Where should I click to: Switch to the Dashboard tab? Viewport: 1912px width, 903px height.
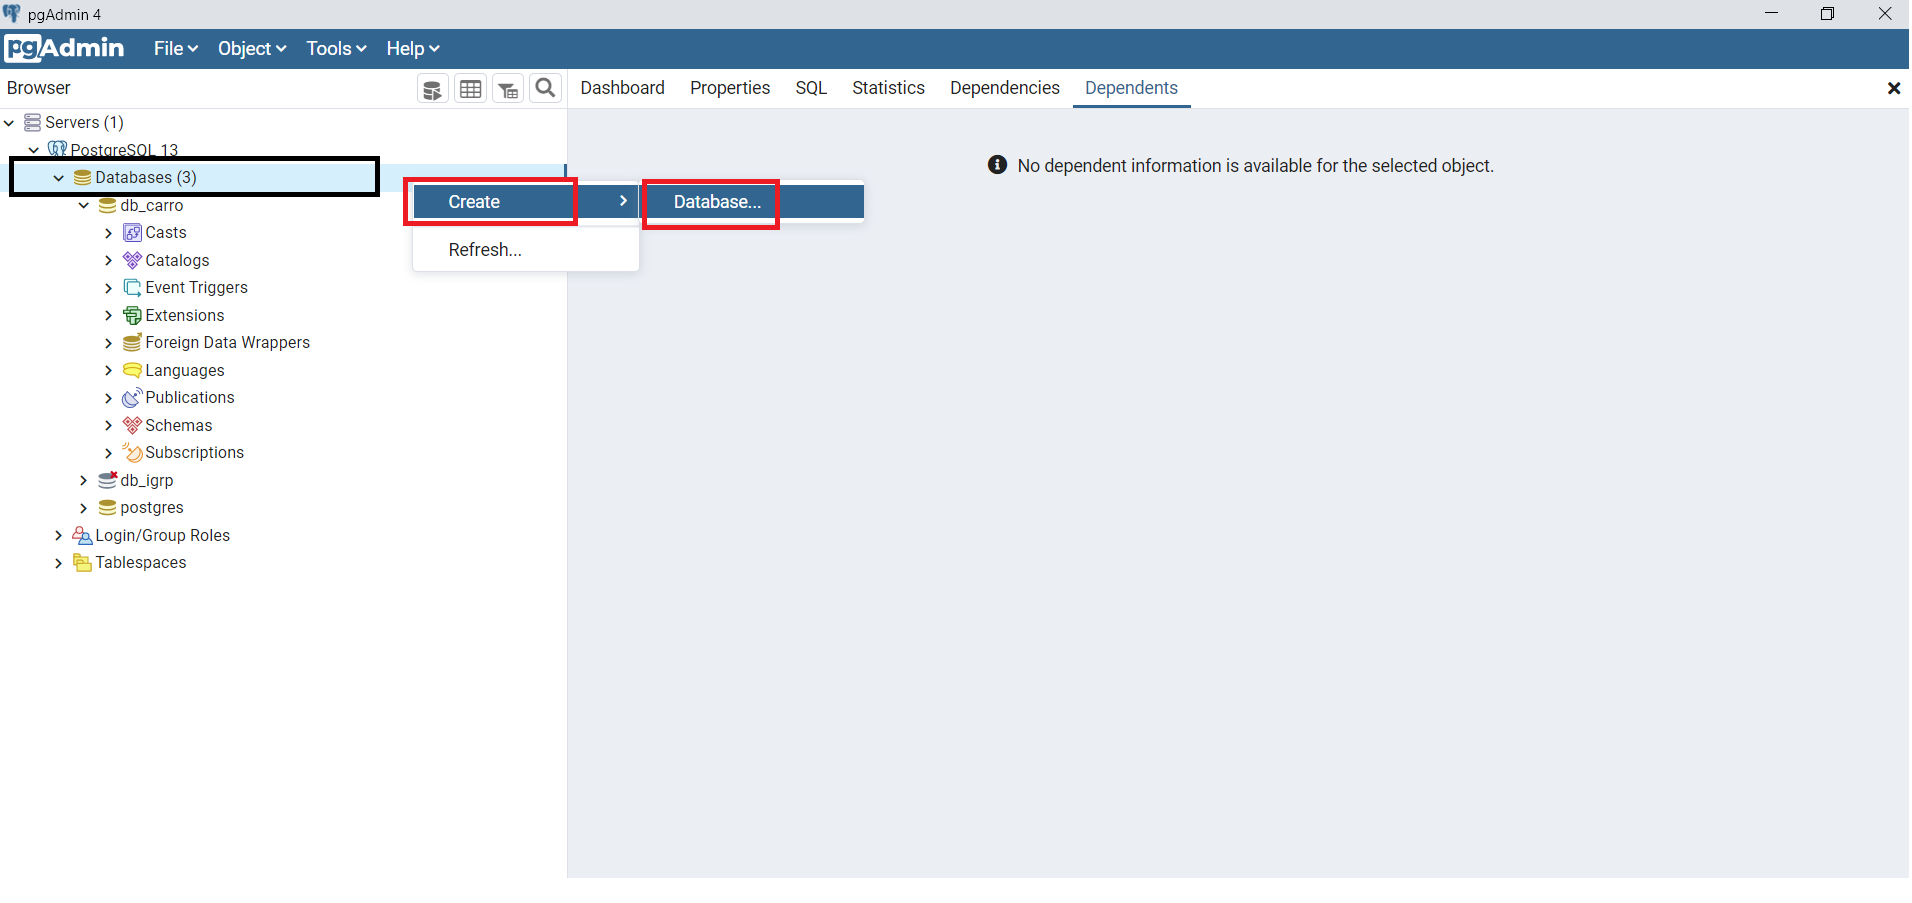point(622,88)
